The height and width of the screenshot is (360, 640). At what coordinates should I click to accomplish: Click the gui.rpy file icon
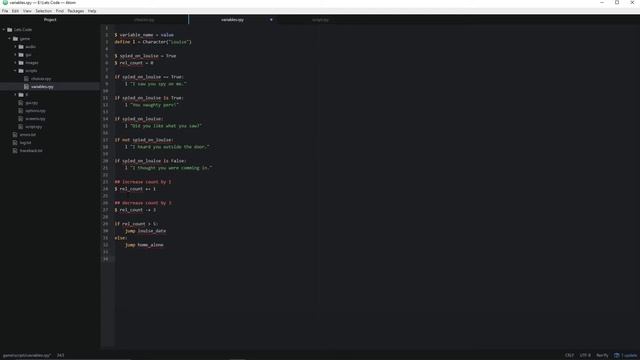pos(21,103)
